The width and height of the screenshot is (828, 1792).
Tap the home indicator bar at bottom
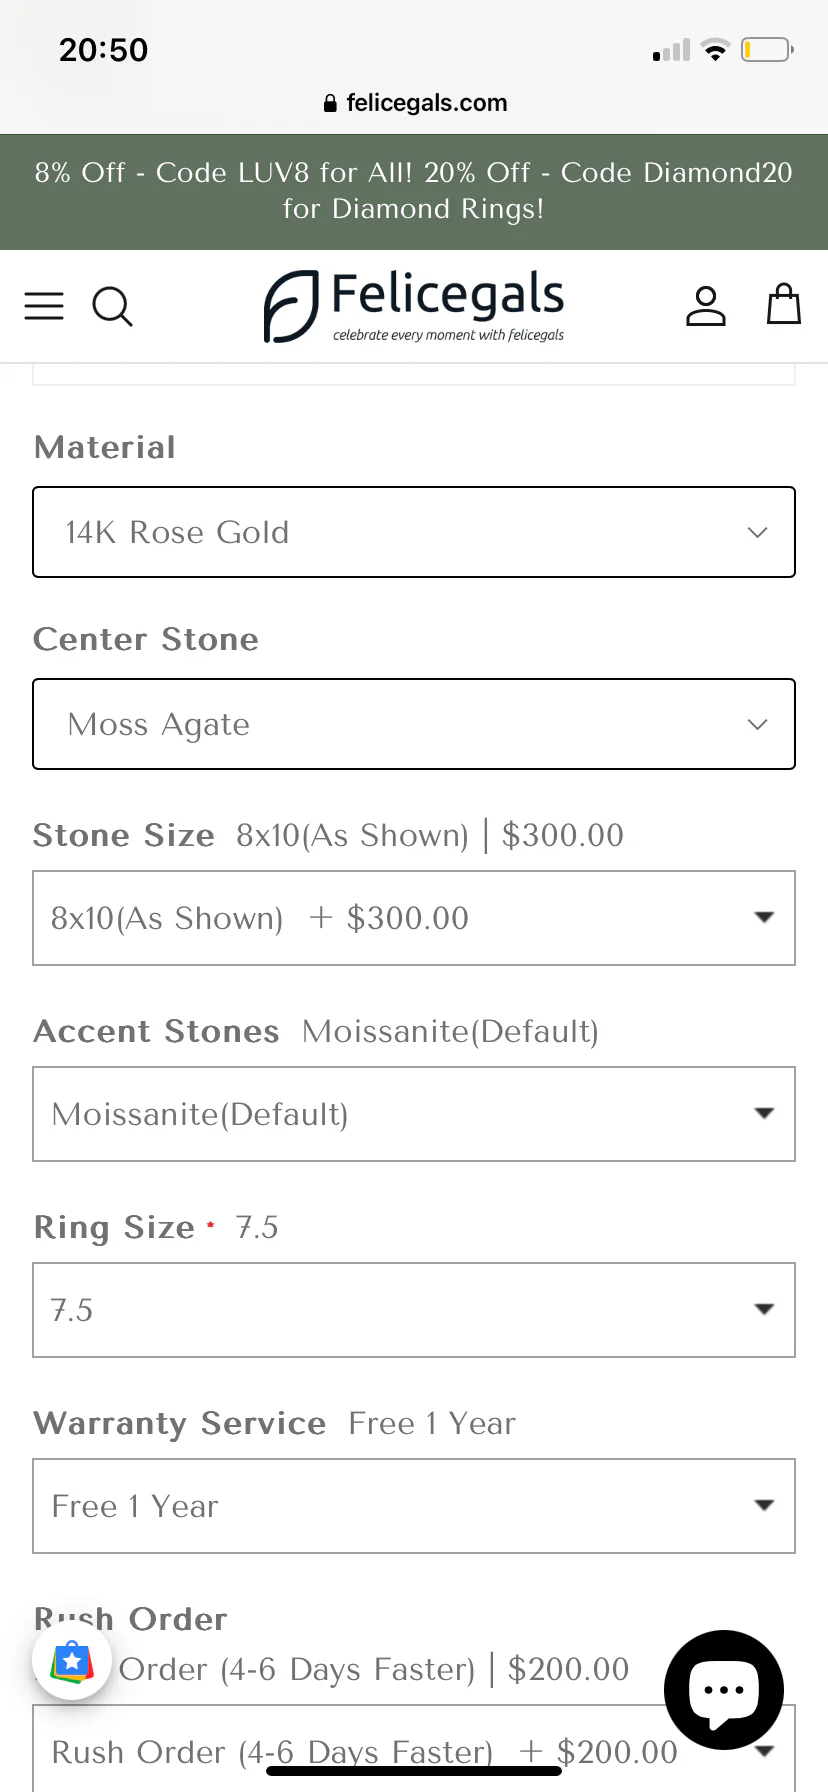(x=414, y=1771)
